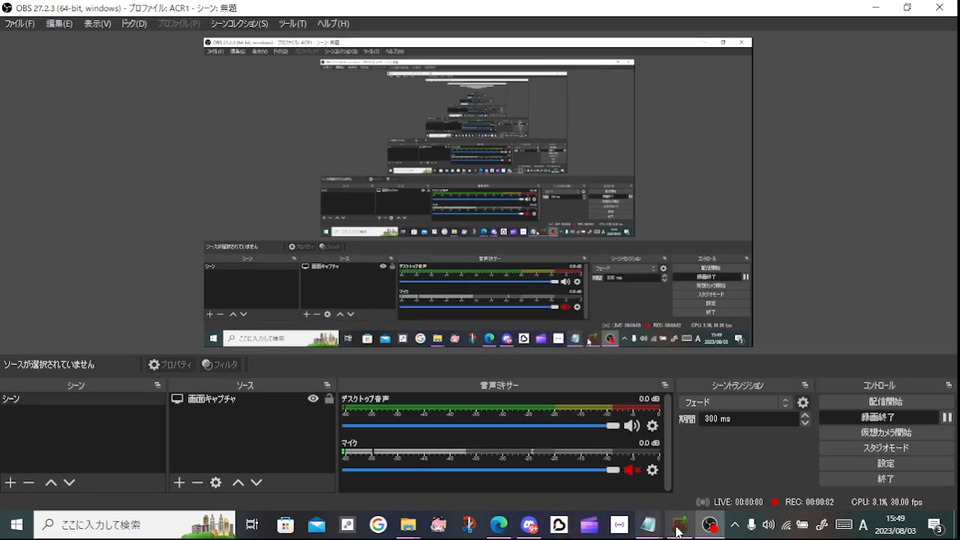Undock the シーン panel
Viewport: 960px width, 540px height.
(x=157, y=385)
